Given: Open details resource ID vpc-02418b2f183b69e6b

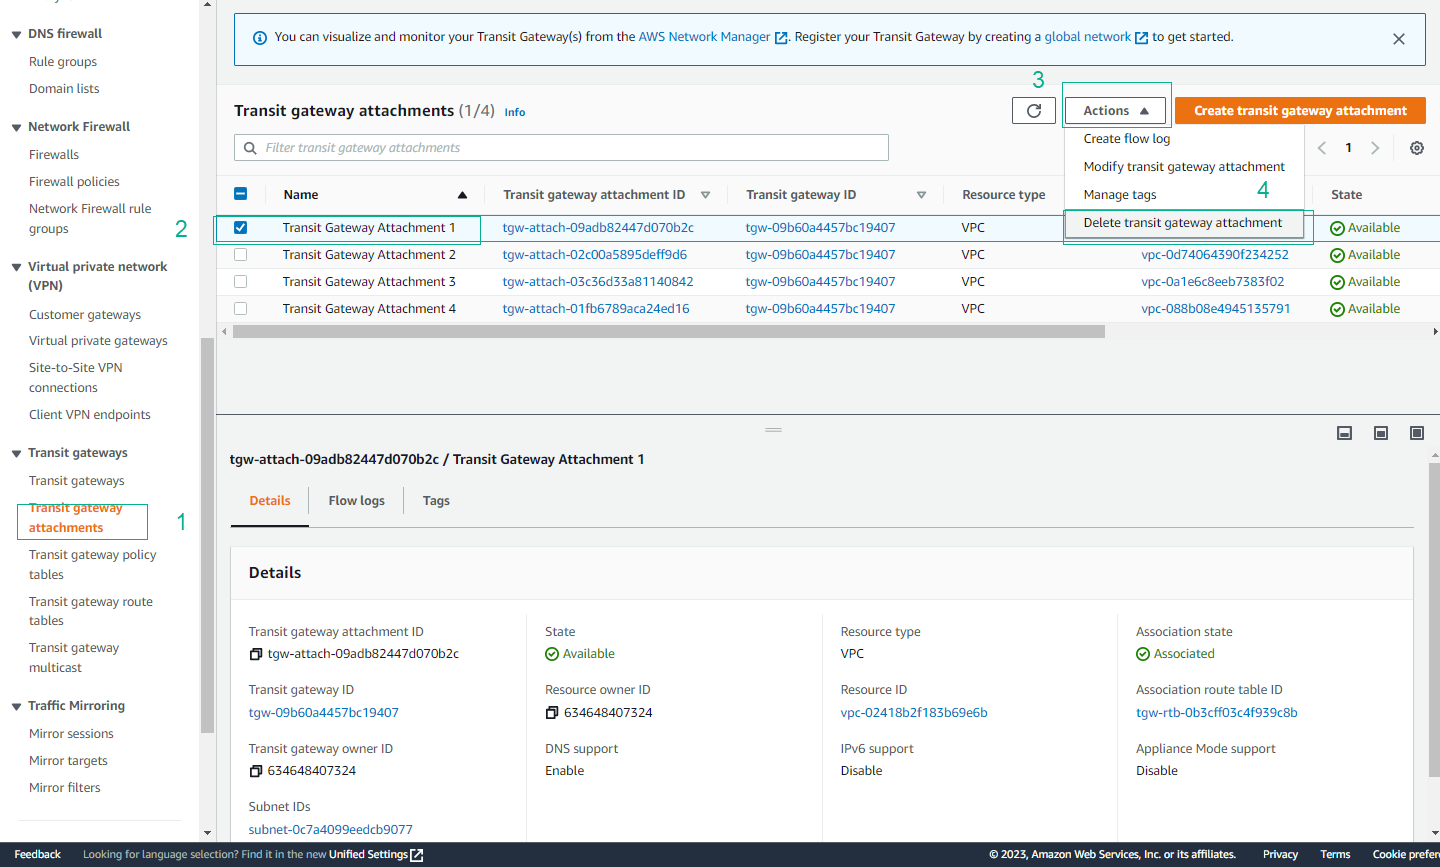Looking at the screenshot, I should point(914,713).
